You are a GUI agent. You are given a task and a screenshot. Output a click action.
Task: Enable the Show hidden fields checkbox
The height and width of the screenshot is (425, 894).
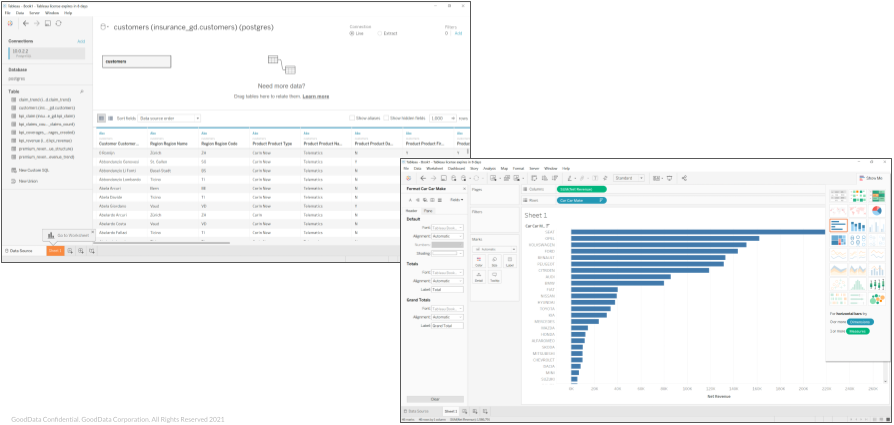(x=386, y=118)
